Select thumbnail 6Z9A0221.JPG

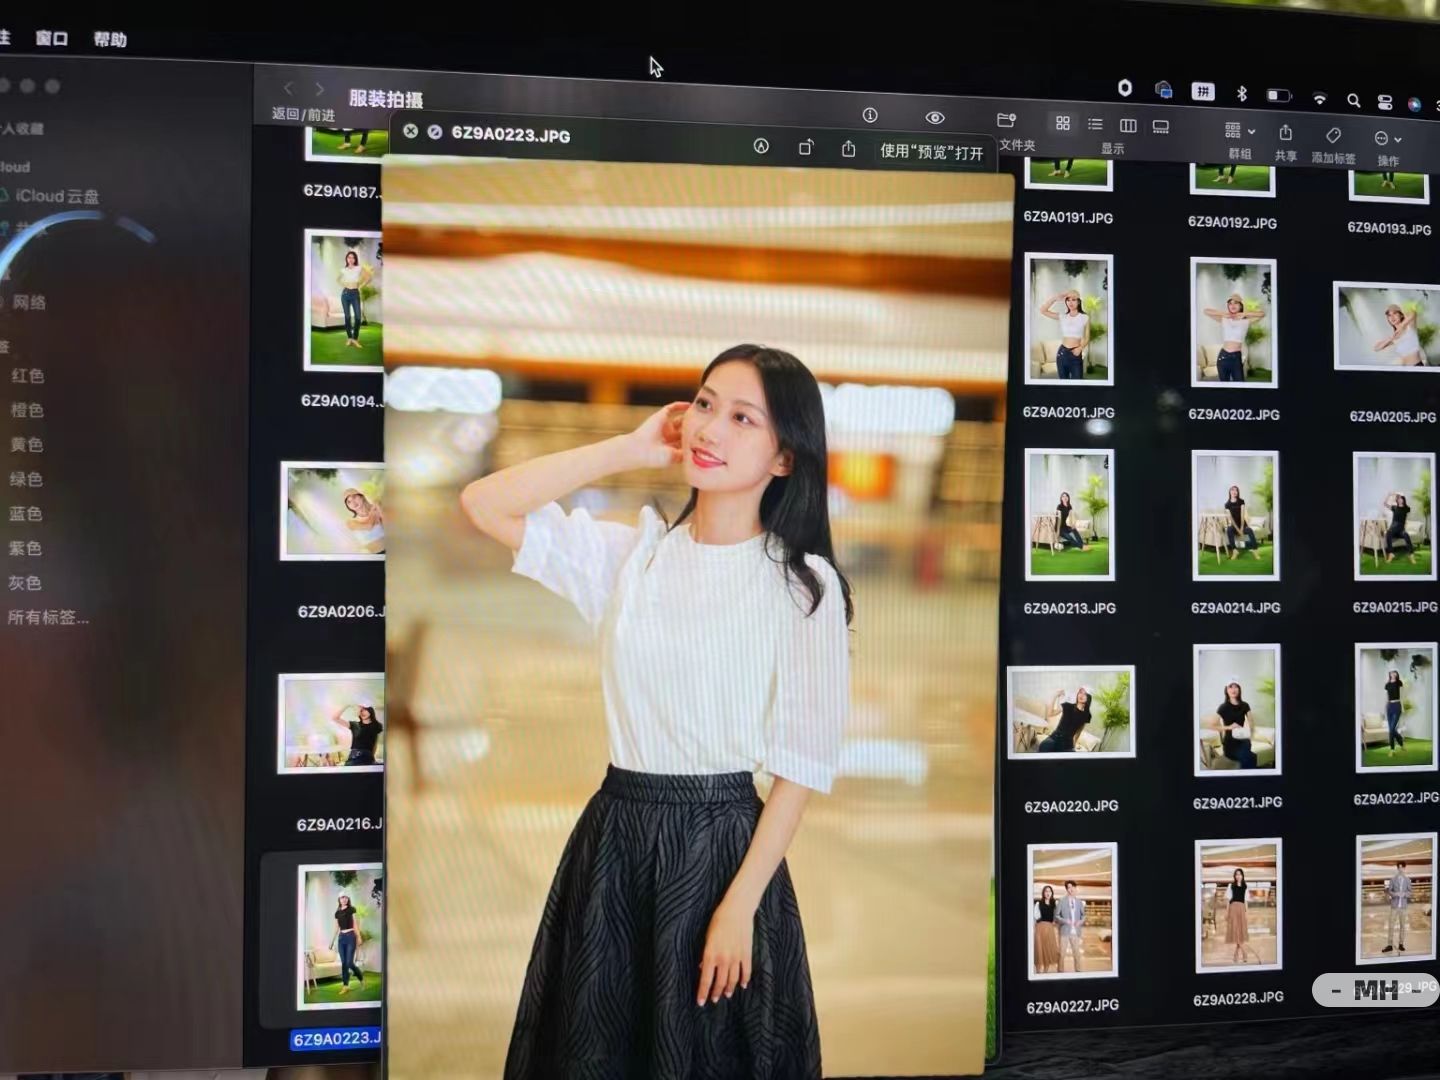coord(1237,710)
